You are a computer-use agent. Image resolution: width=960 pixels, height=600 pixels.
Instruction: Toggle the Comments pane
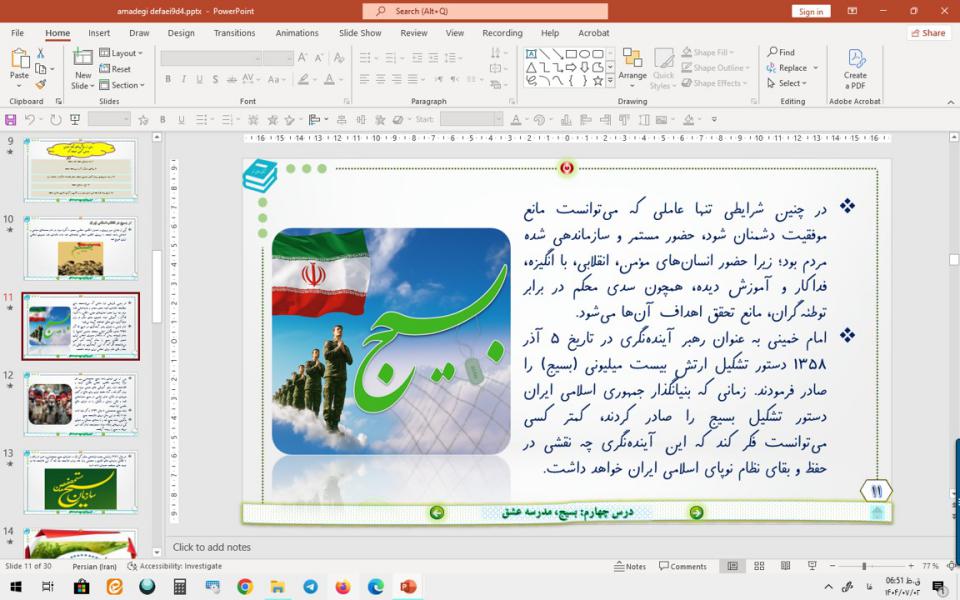click(x=682, y=566)
